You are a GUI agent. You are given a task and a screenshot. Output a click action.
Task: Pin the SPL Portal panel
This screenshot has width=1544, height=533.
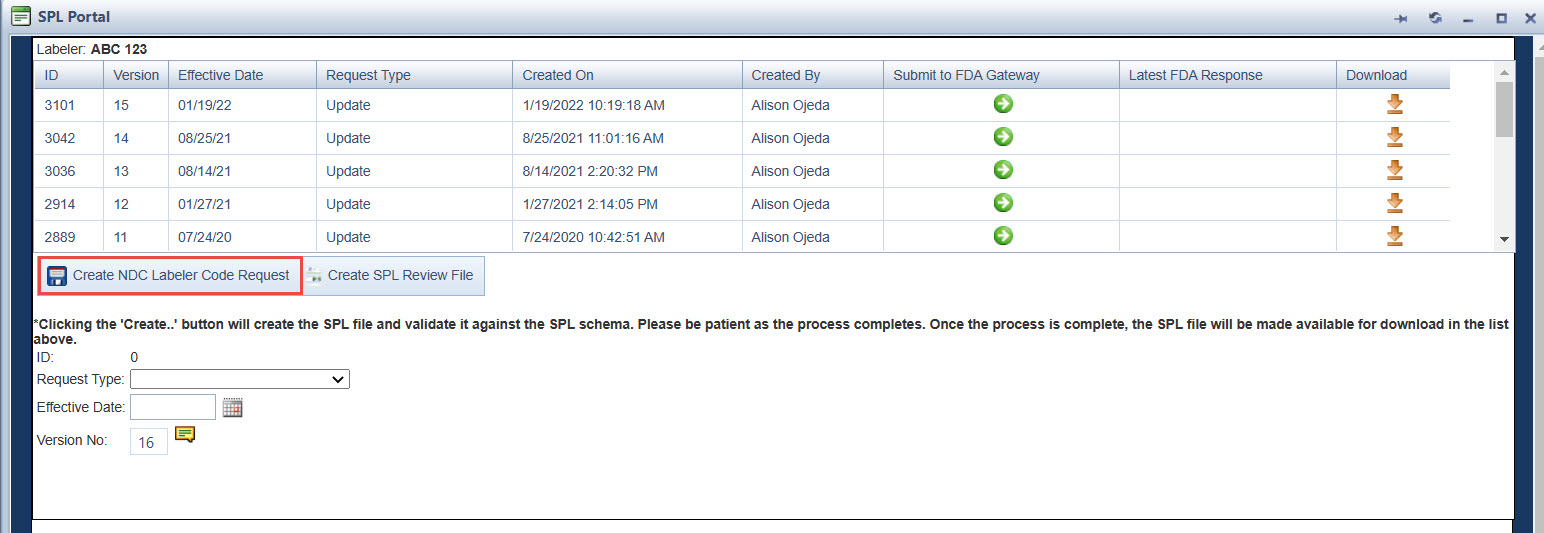(1401, 18)
